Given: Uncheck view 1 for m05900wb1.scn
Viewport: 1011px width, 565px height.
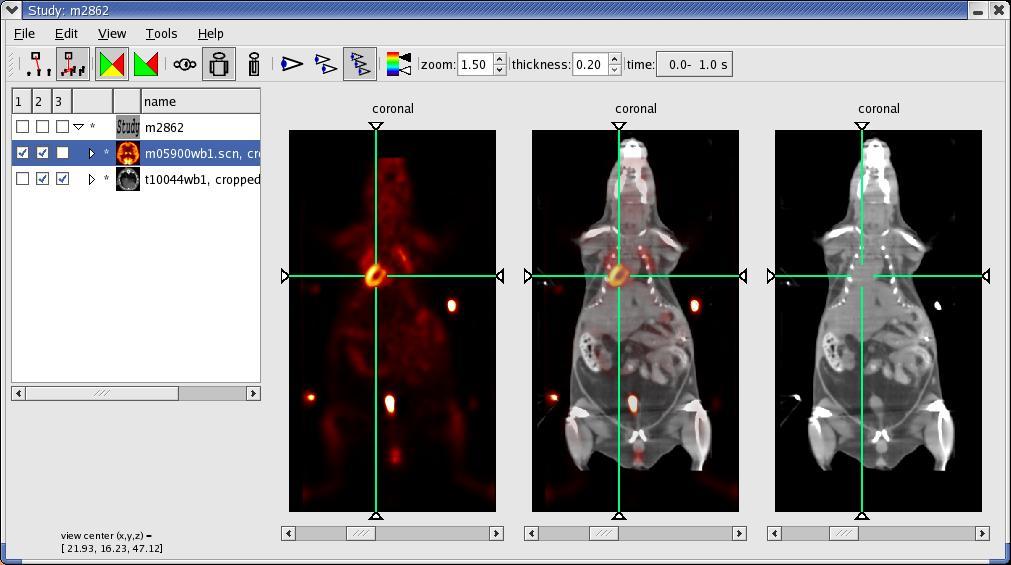Looking at the screenshot, I should pyautogui.click(x=23, y=153).
